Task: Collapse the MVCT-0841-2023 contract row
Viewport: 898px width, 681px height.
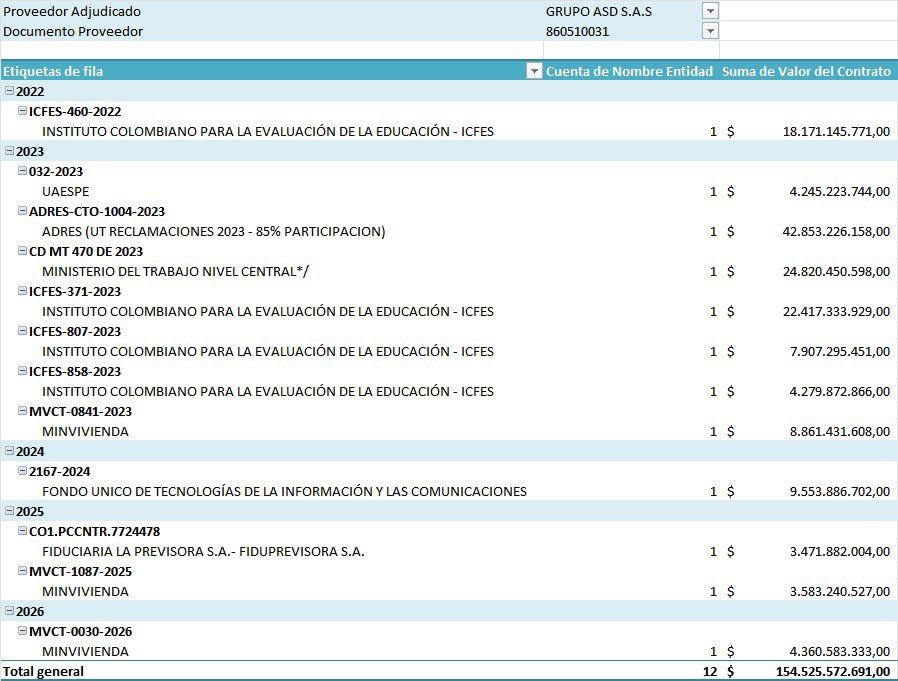Action: tap(22, 411)
